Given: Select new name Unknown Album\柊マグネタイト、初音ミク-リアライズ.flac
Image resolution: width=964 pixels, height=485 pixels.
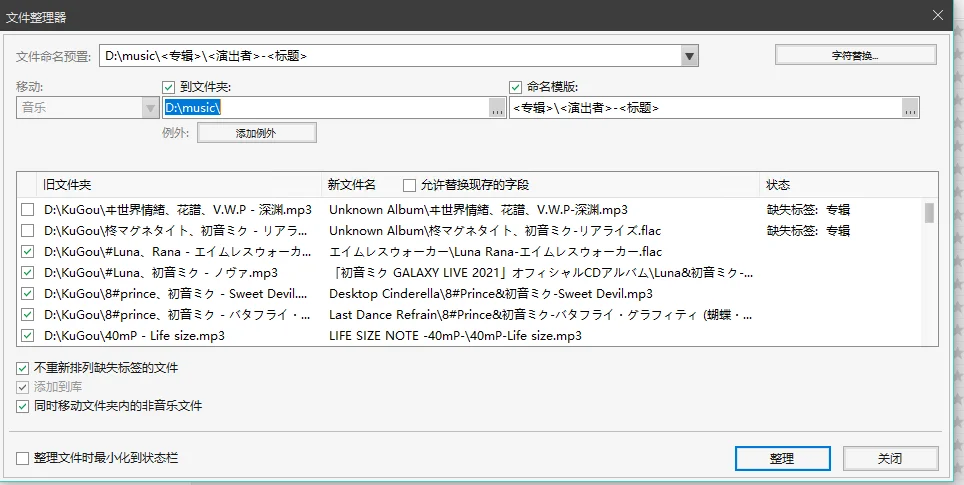Looking at the screenshot, I should (495, 231).
